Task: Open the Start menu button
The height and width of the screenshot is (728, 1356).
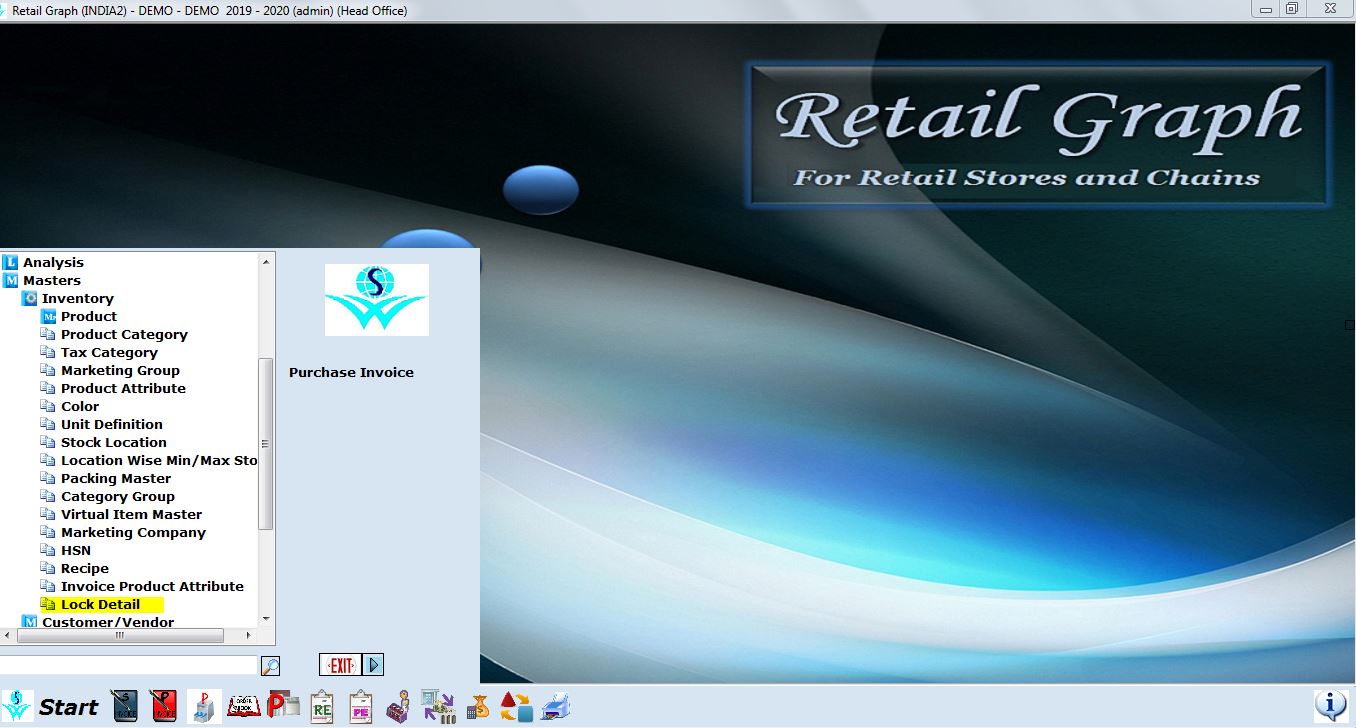Action: (x=68, y=707)
